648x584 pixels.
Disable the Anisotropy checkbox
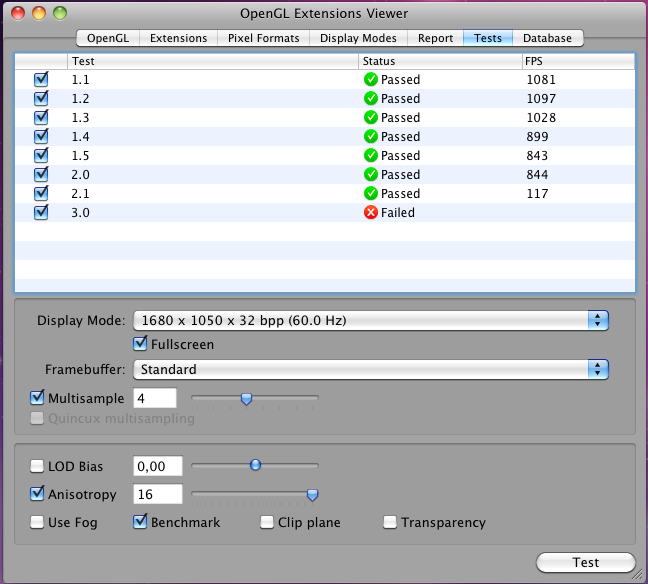click(37, 493)
